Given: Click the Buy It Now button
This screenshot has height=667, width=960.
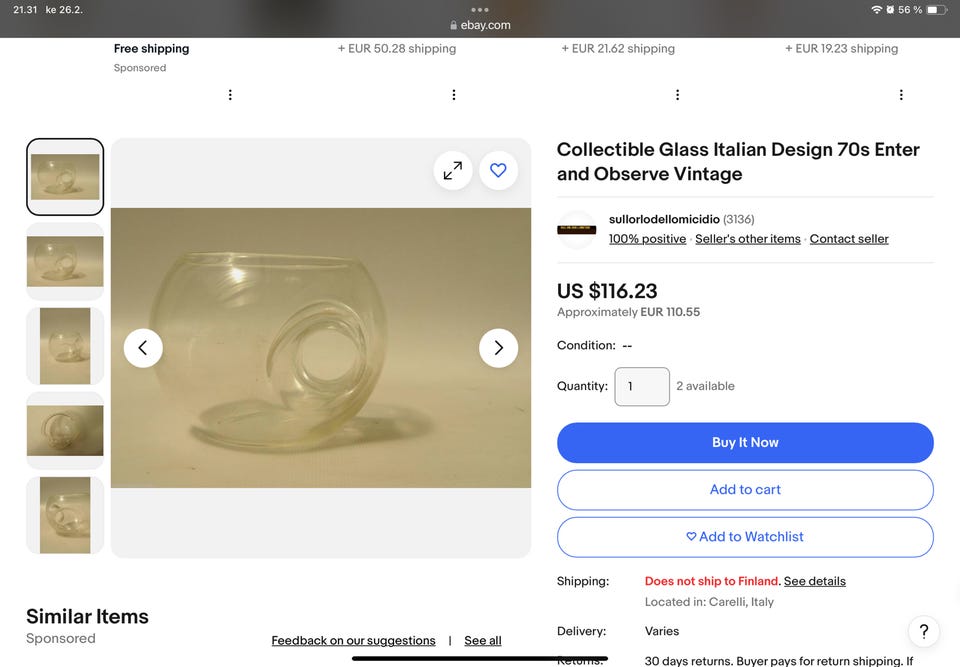Looking at the screenshot, I should pos(745,443).
